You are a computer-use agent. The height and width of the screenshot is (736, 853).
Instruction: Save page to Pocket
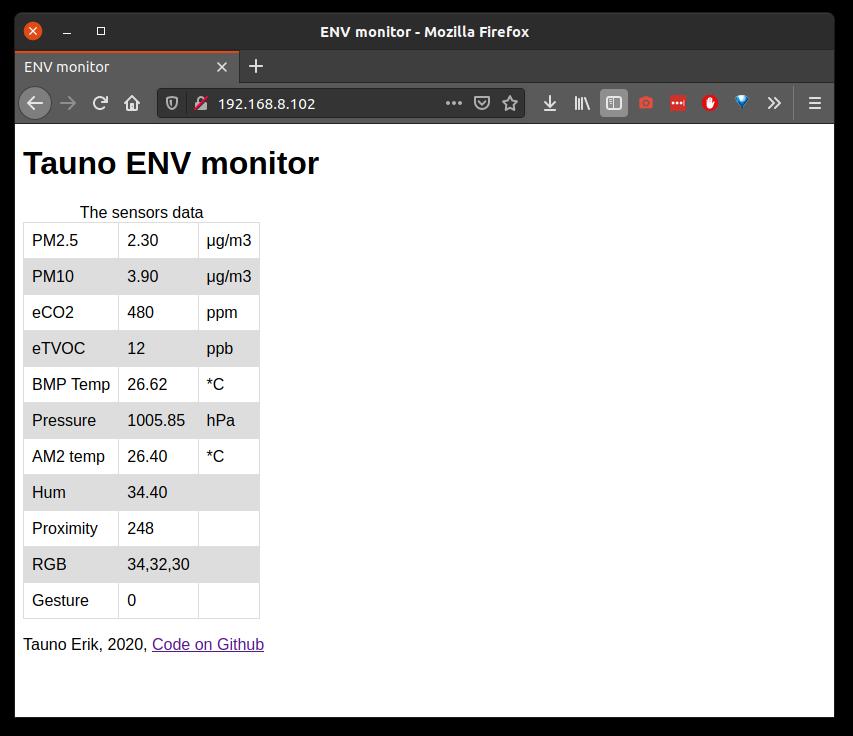[482, 103]
